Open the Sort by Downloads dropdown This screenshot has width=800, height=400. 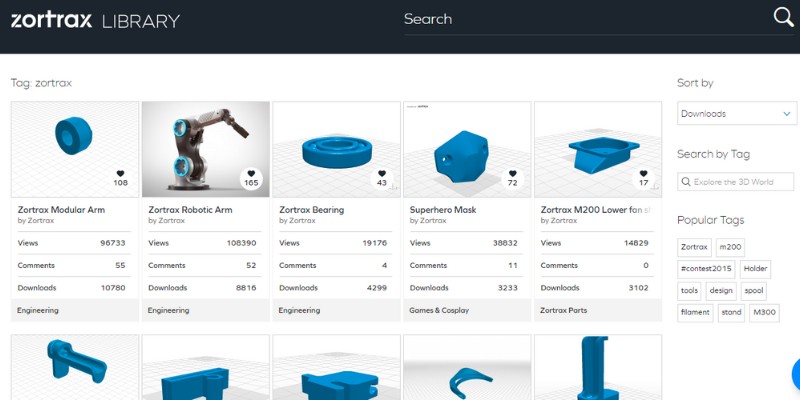[737, 114]
